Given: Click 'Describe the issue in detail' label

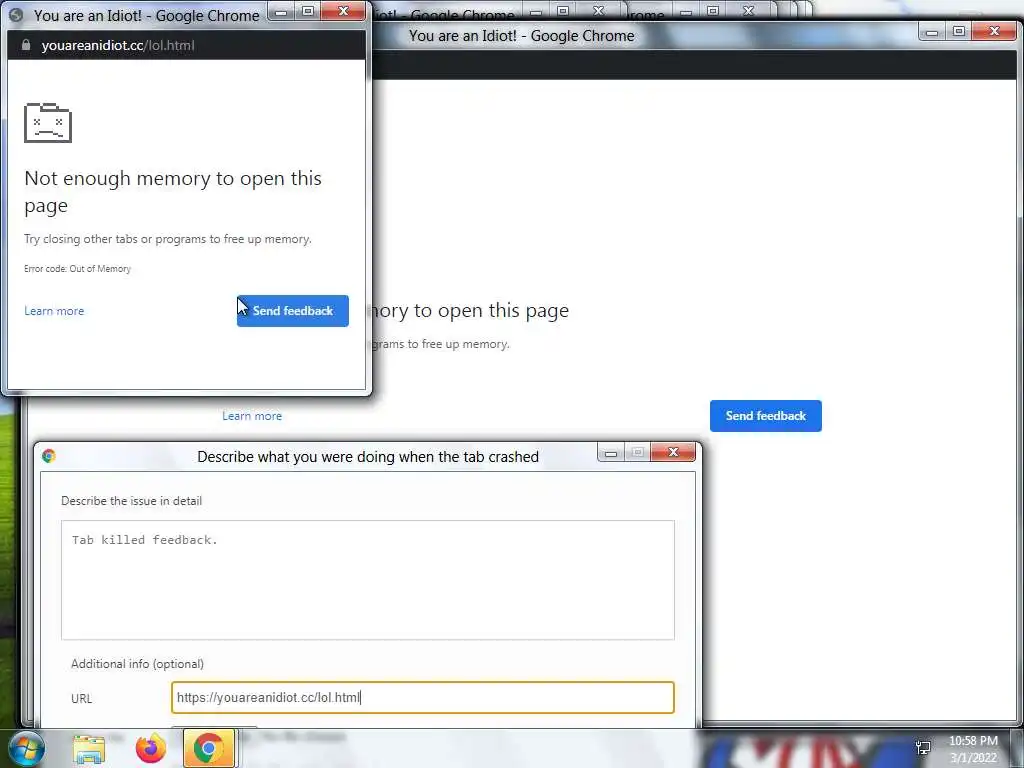Looking at the screenshot, I should pos(131,501).
